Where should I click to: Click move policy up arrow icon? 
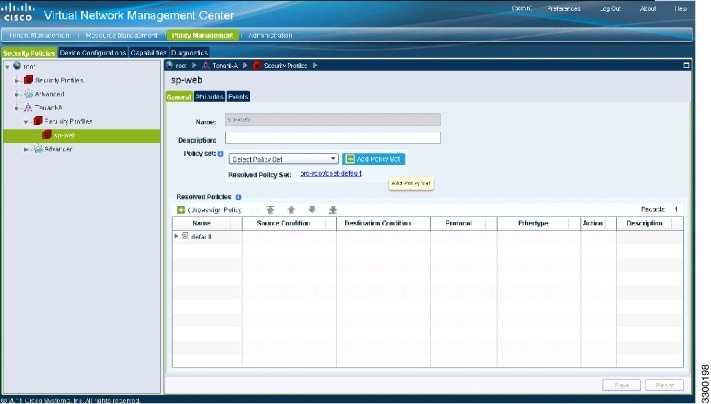292,210
